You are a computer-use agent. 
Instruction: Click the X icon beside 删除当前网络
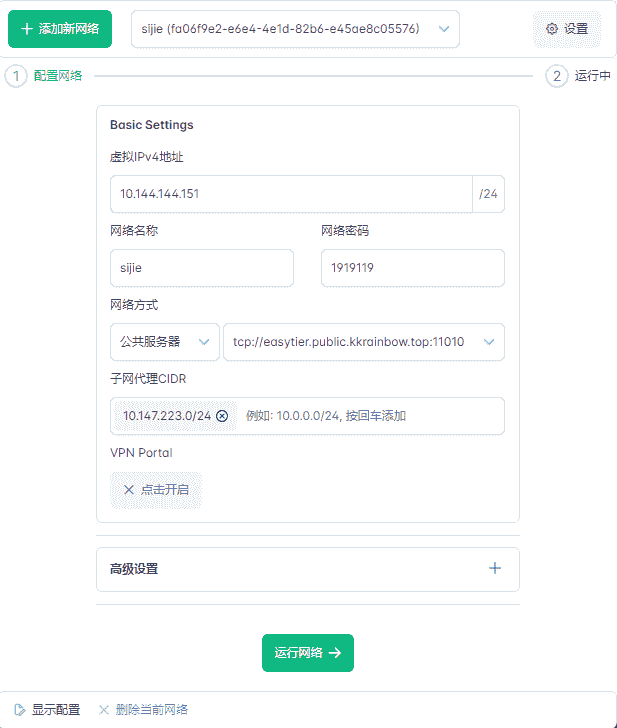tap(104, 710)
